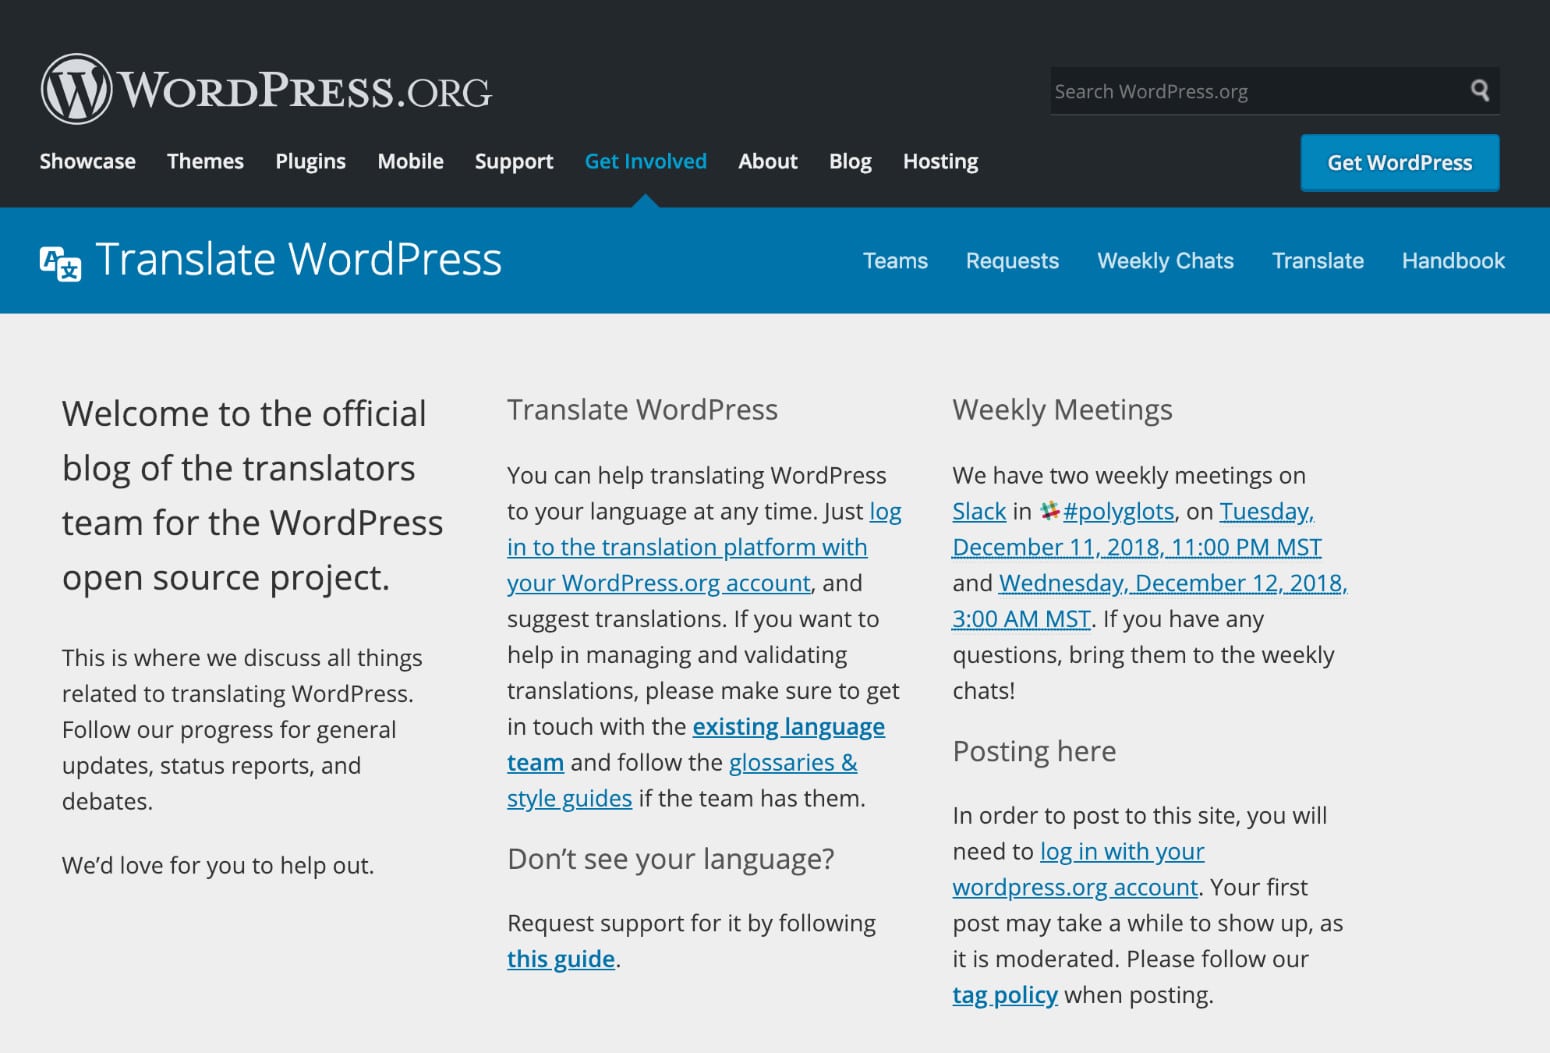The height and width of the screenshot is (1053, 1550).
Task: Click inside the Search WordPress.org field
Action: [1200, 90]
